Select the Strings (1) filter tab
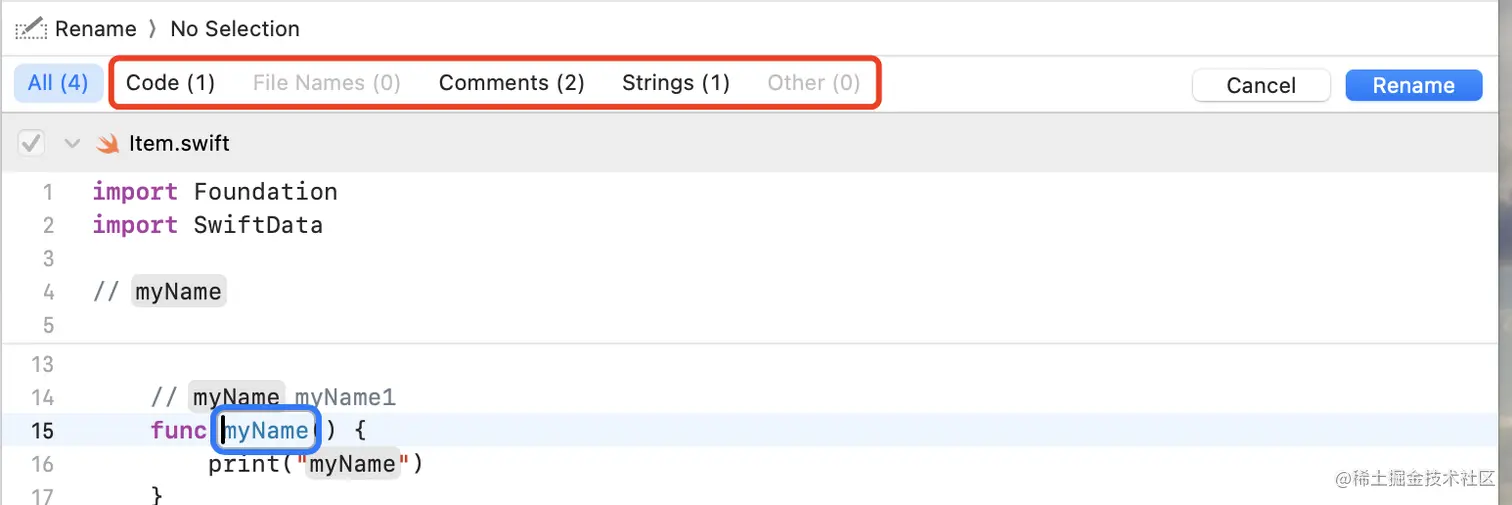Image resolution: width=1512 pixels, height=505 pixels. 676,83
